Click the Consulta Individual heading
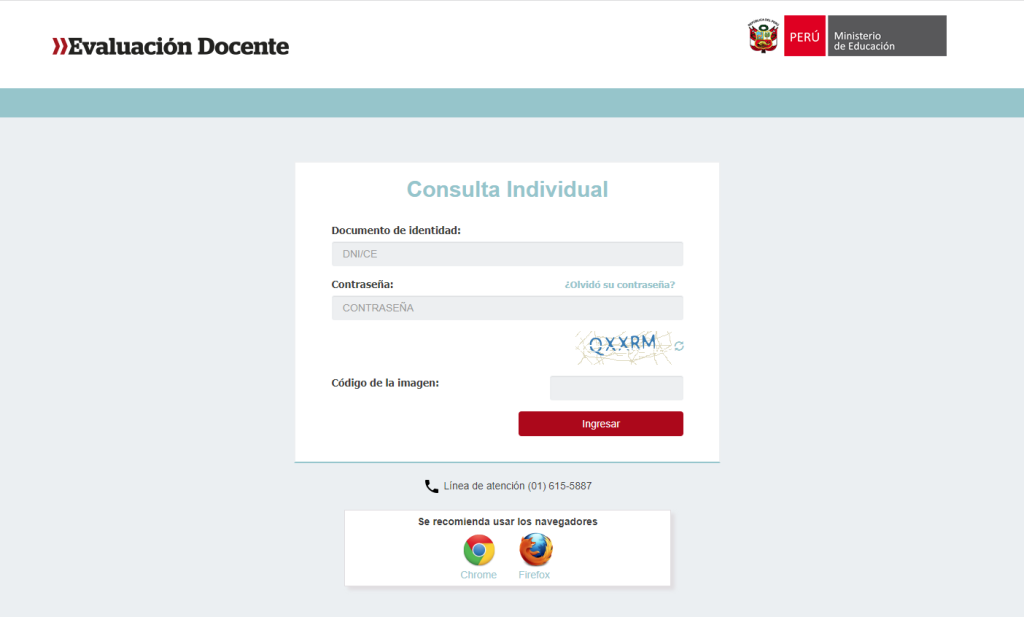1024x617 pixels. [507, 189]
